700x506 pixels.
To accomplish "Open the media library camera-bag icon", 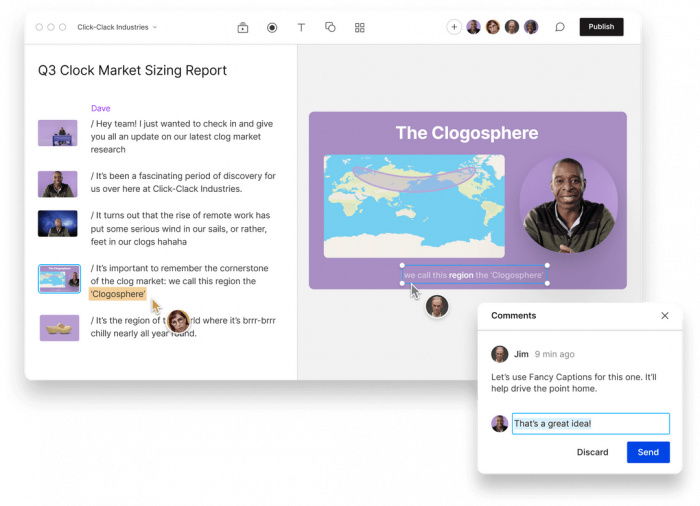I will tap(242, 28).
